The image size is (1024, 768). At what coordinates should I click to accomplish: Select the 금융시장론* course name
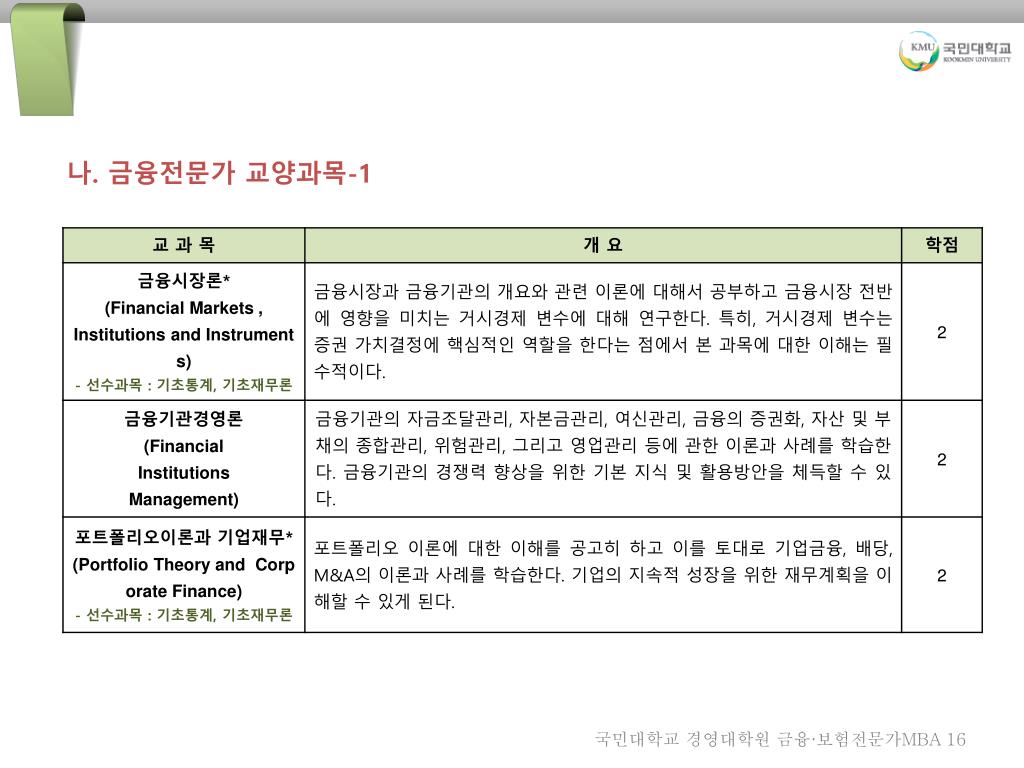click(184, 280)
